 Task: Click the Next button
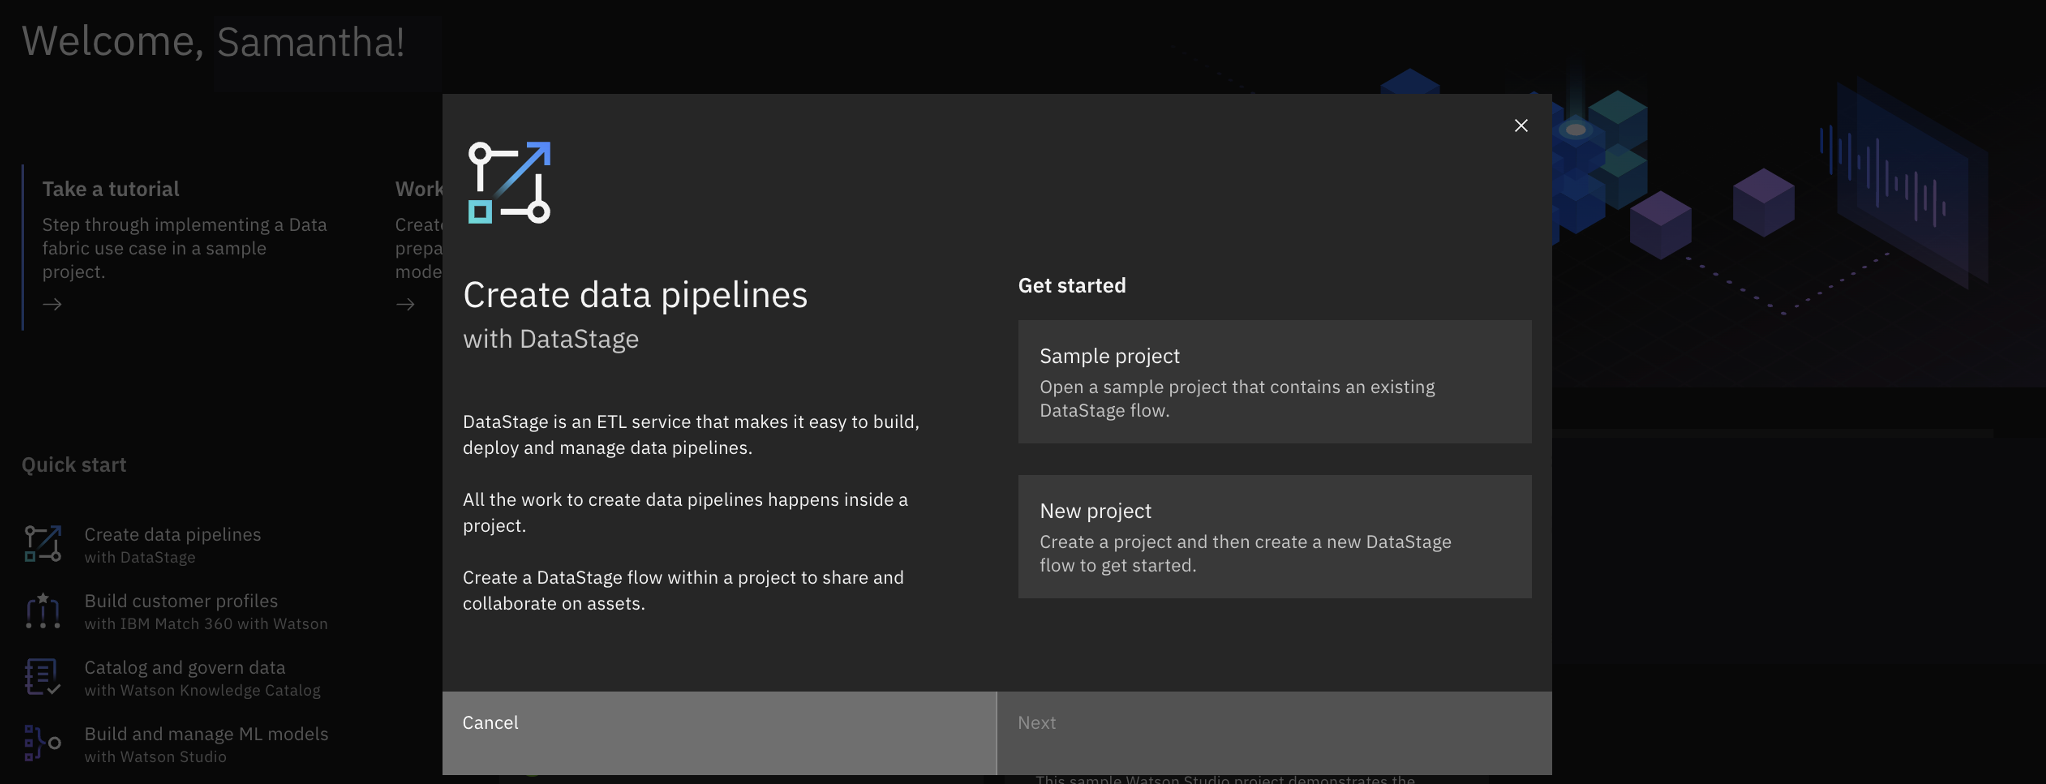[1275, 733]
